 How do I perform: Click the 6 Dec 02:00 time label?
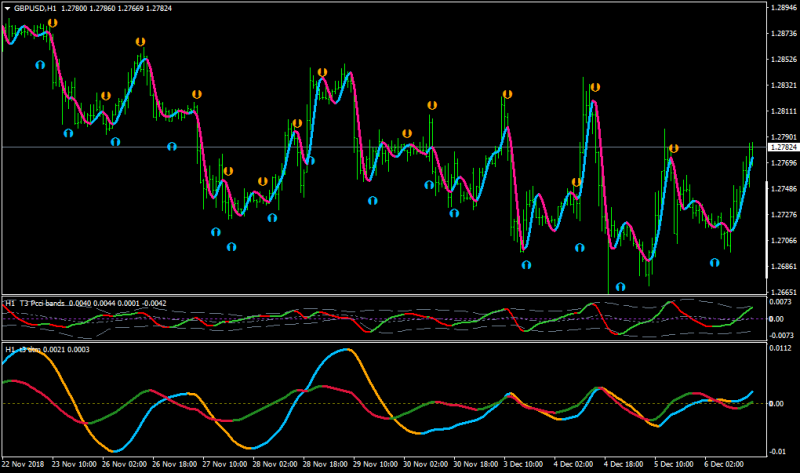coord(724,464)
